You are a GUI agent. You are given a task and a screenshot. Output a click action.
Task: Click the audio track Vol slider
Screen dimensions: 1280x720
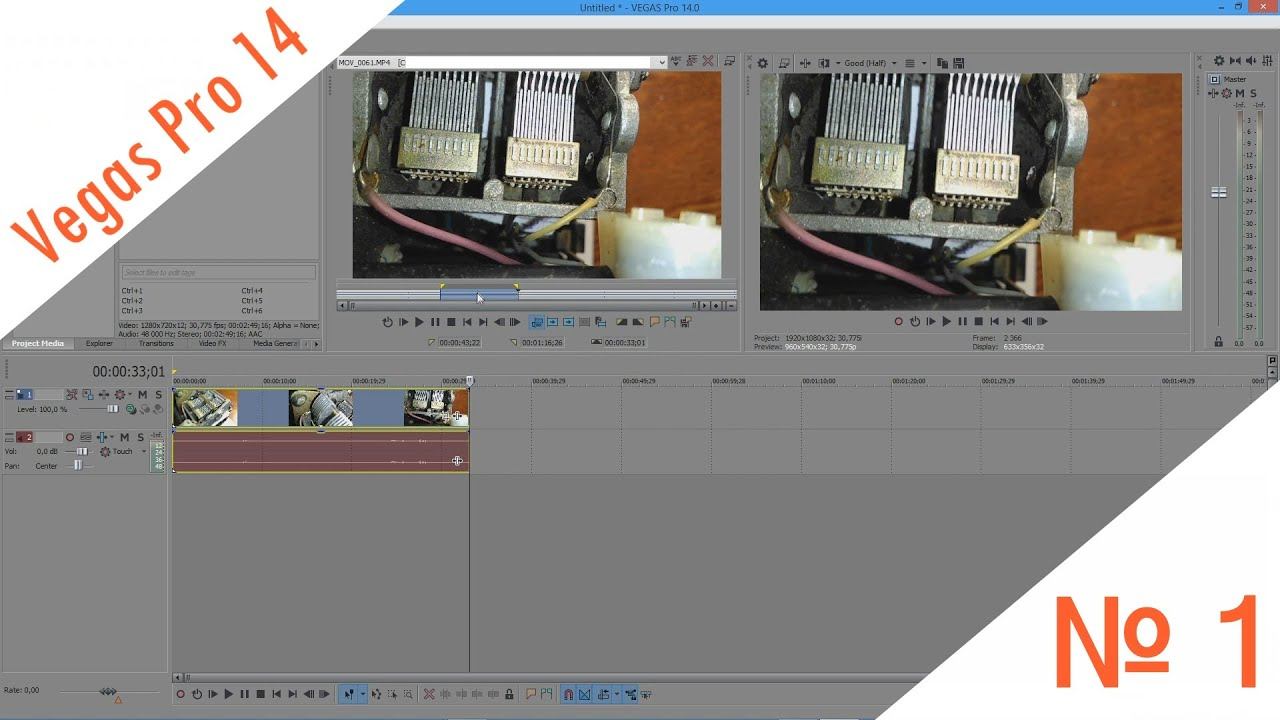tap(81, 451)
